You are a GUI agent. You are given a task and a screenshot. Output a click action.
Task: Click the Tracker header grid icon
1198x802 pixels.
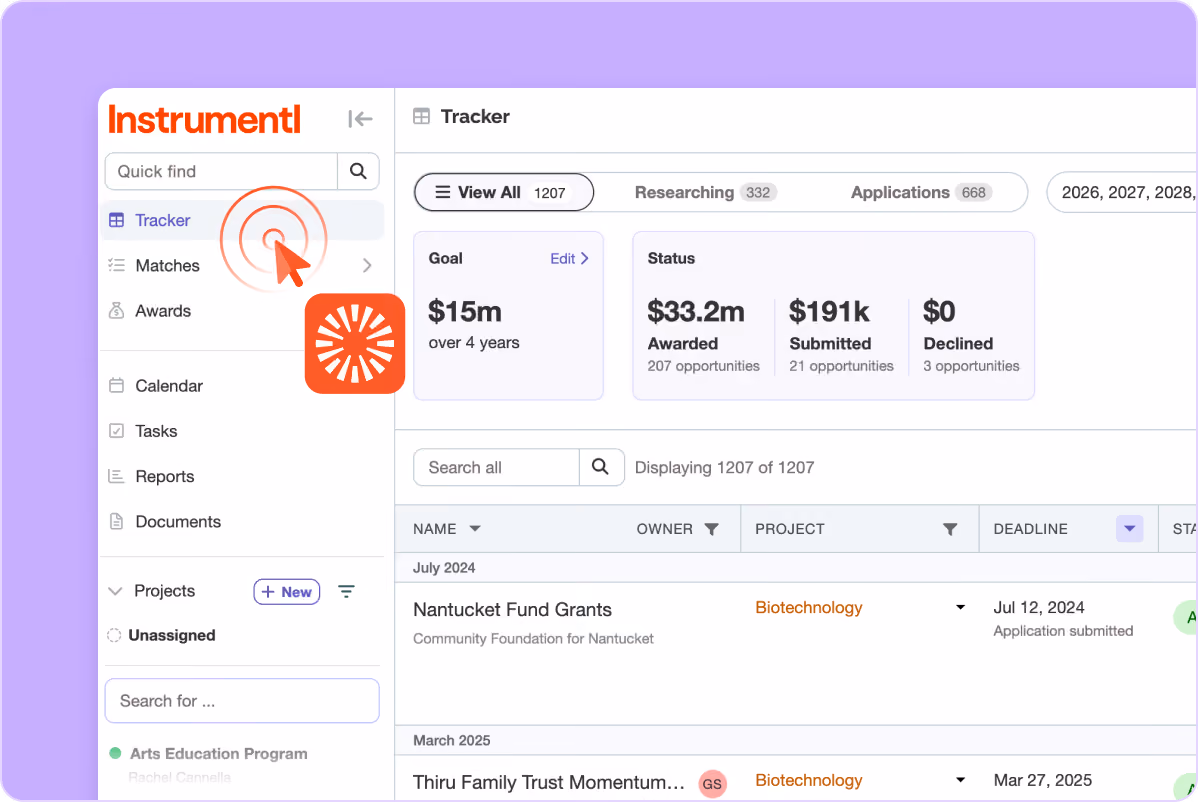point(422,116)
